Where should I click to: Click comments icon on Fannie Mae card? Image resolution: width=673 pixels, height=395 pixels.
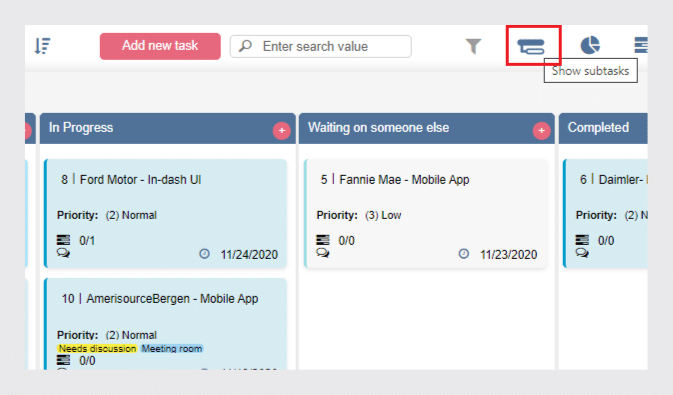tap(323, 252)
